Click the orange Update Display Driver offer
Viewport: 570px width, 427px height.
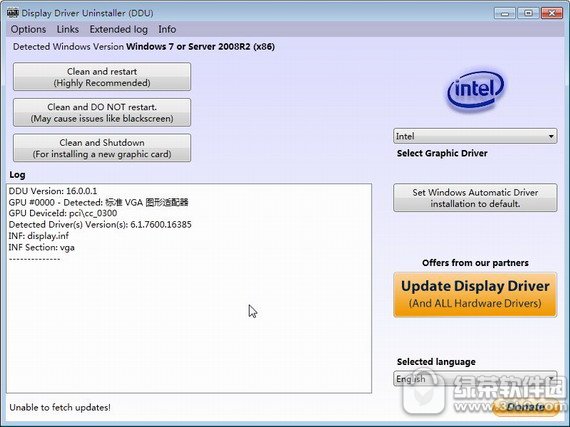(475, 295)
